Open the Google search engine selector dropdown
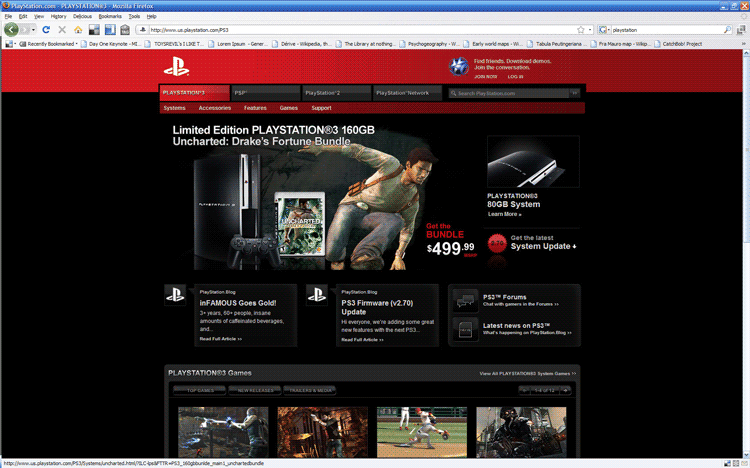Screen dimensions: 750x468 [x=604, y=30]
